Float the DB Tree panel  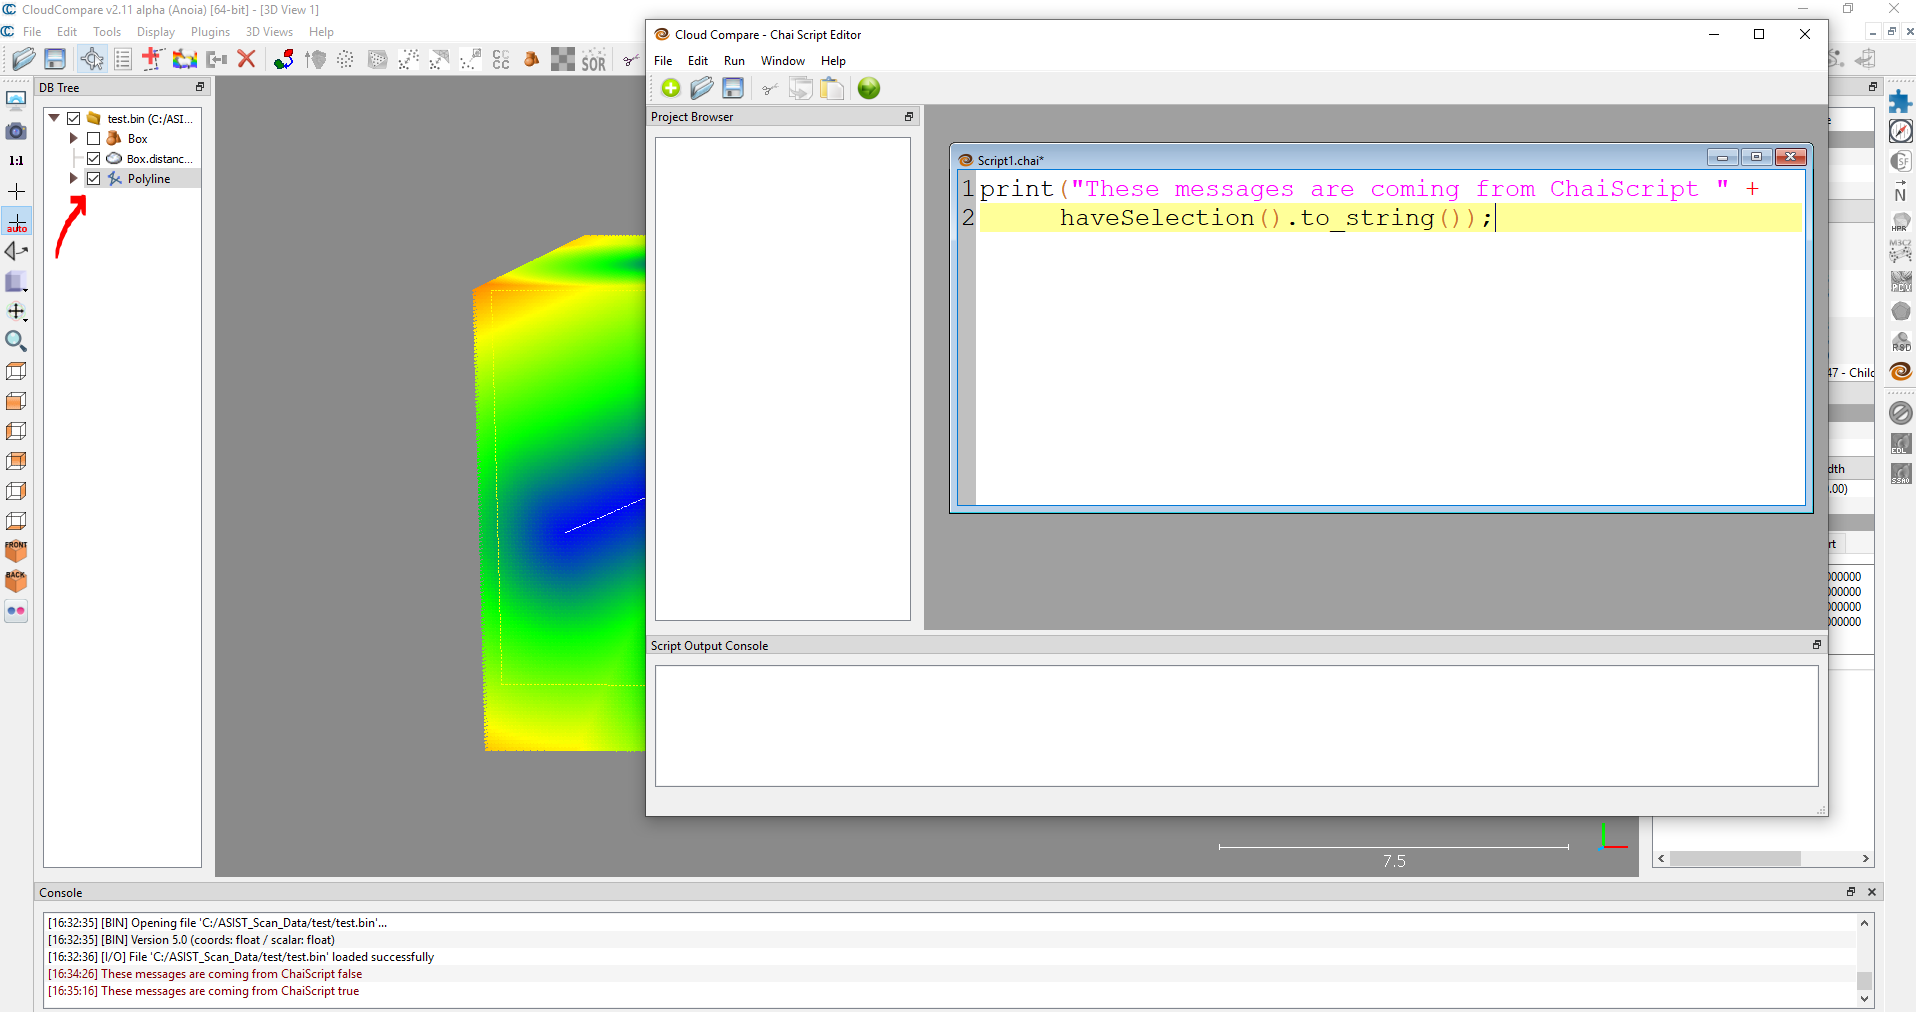point(200,87)
